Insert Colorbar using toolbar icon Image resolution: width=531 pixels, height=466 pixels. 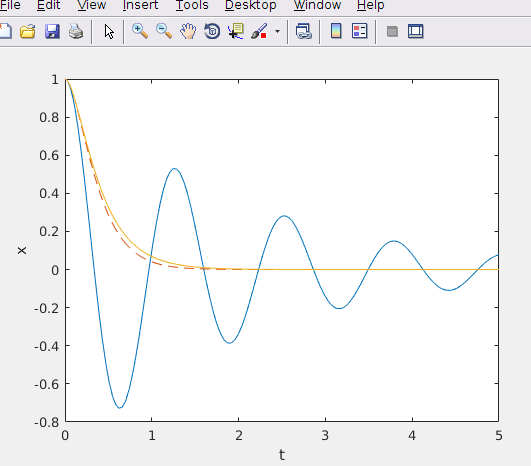tap(336, 31)
